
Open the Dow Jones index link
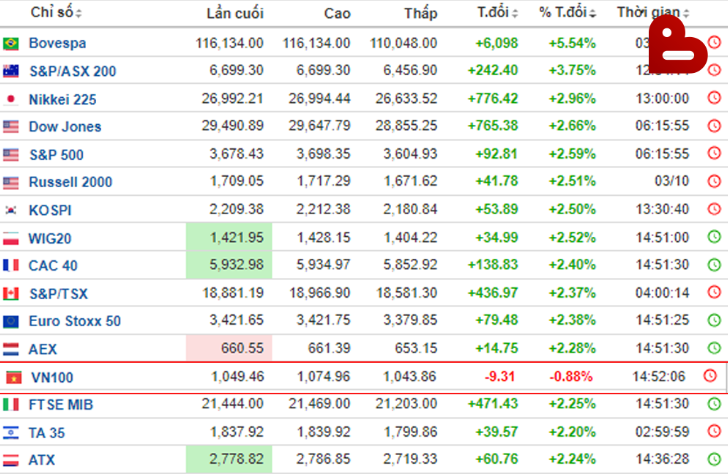tap(65, 127)
